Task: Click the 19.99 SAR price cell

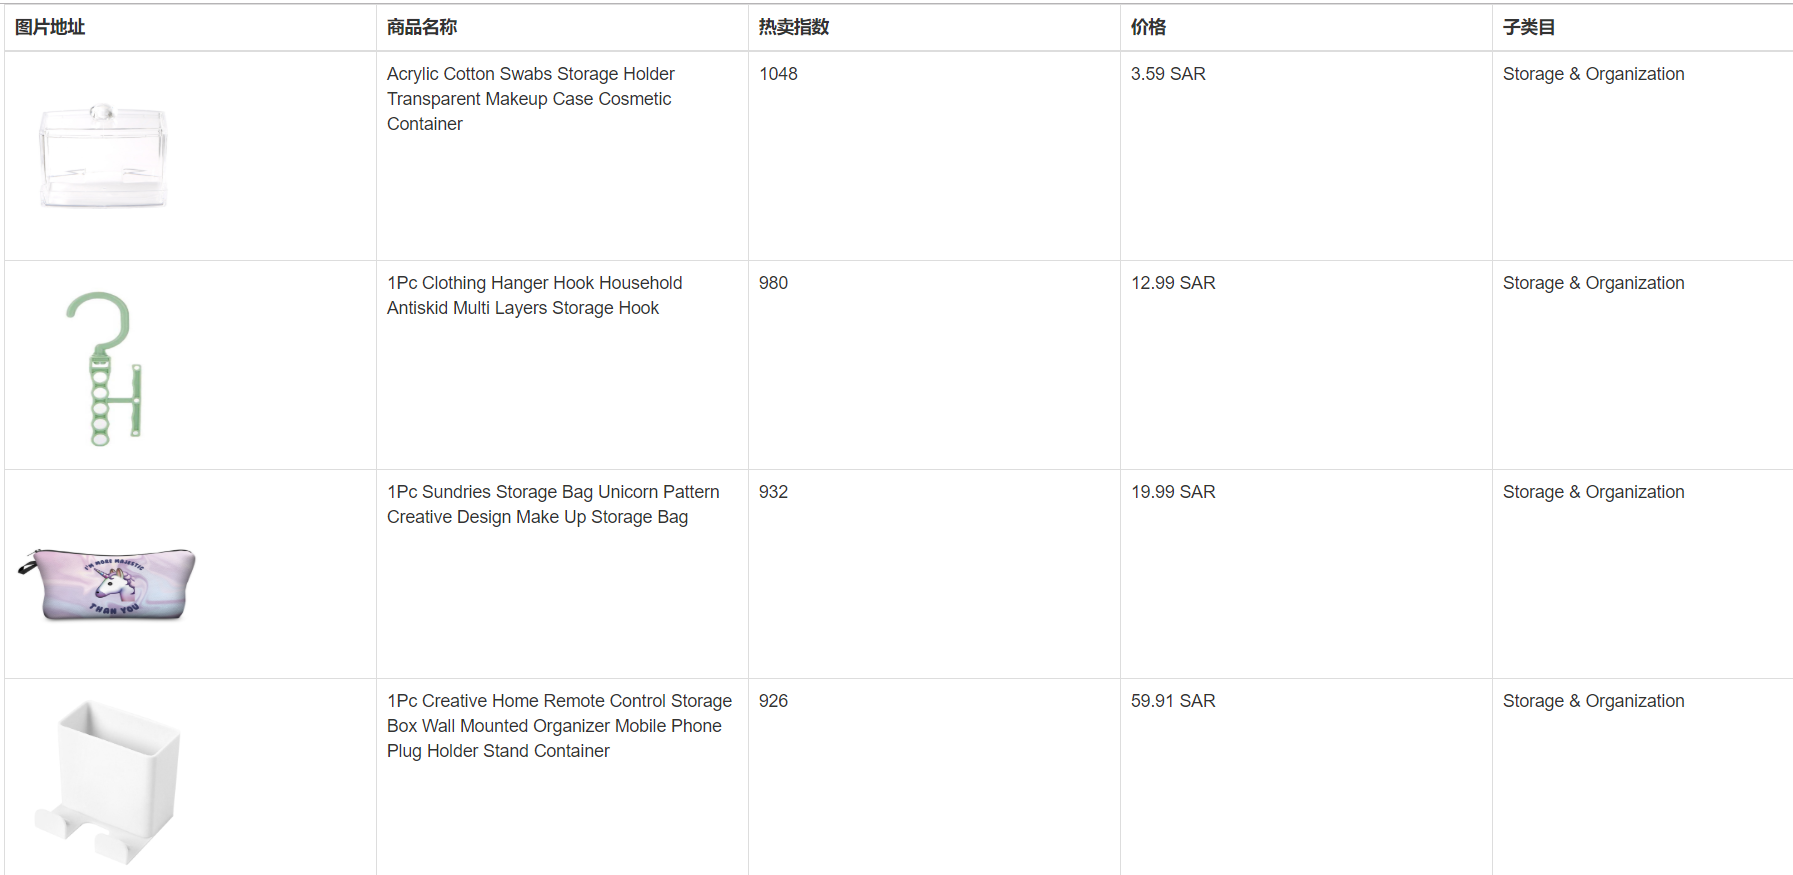Action: pos(1173,492)
